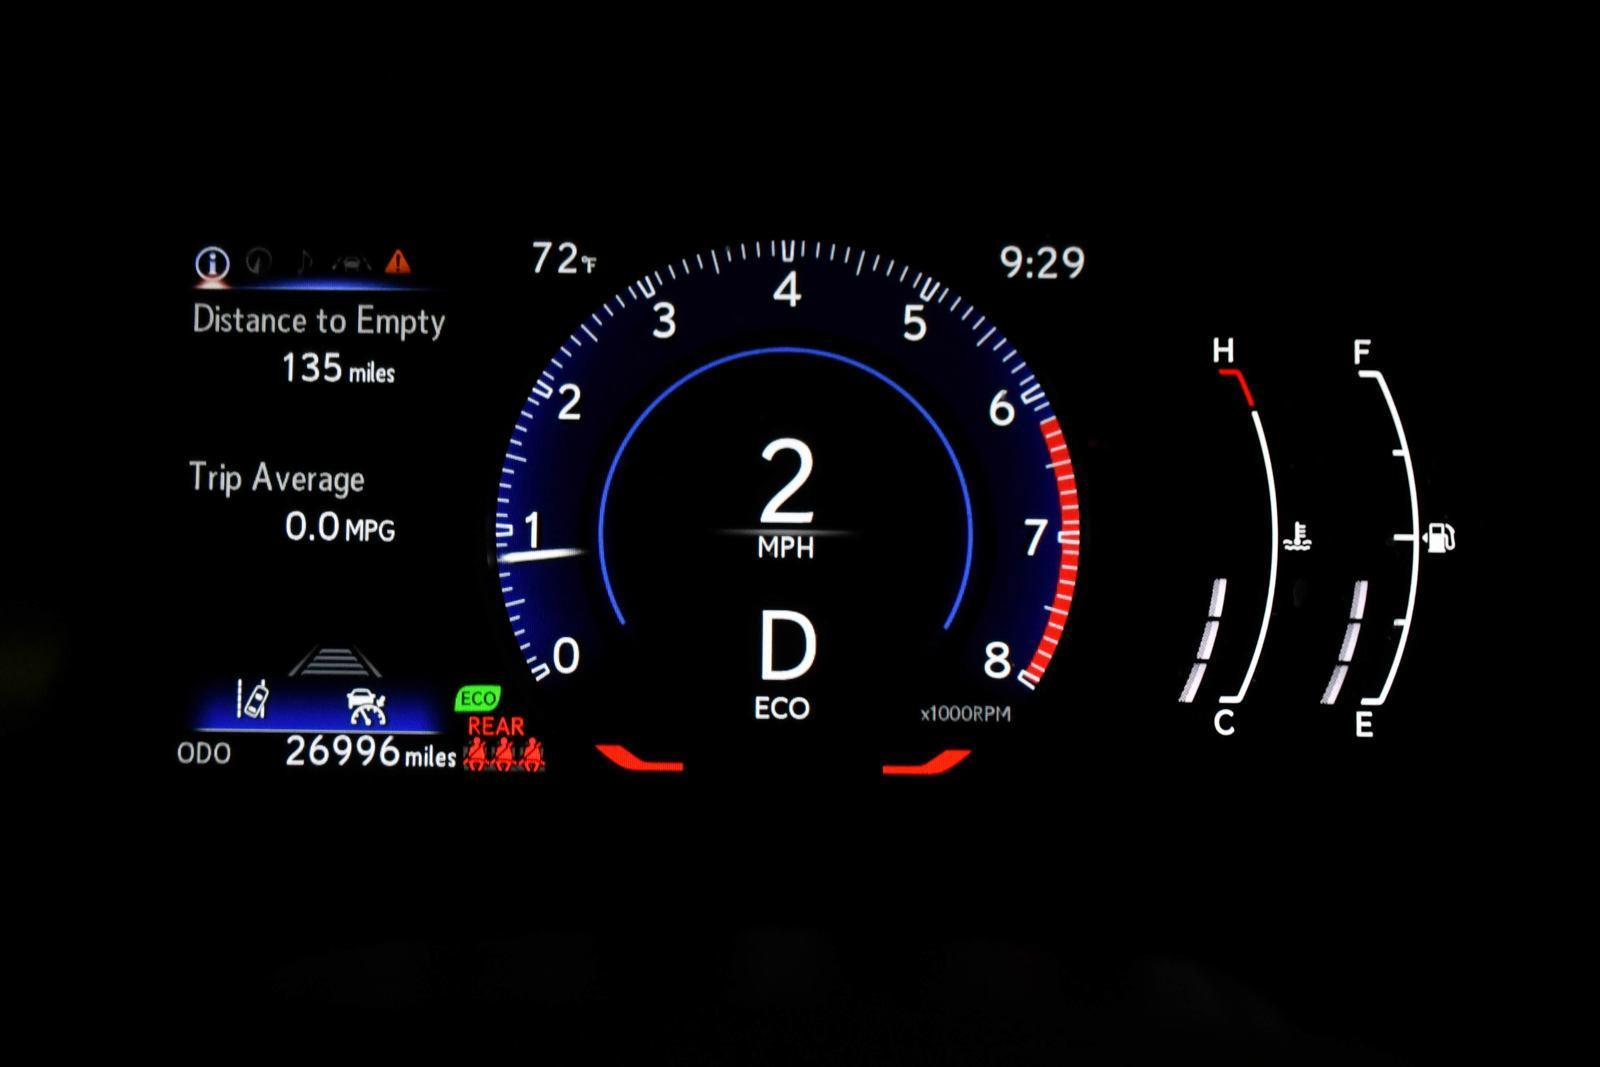1600x1067 pixels.
Task: Open the orange warning triangle tab
Action: point(398,262)
